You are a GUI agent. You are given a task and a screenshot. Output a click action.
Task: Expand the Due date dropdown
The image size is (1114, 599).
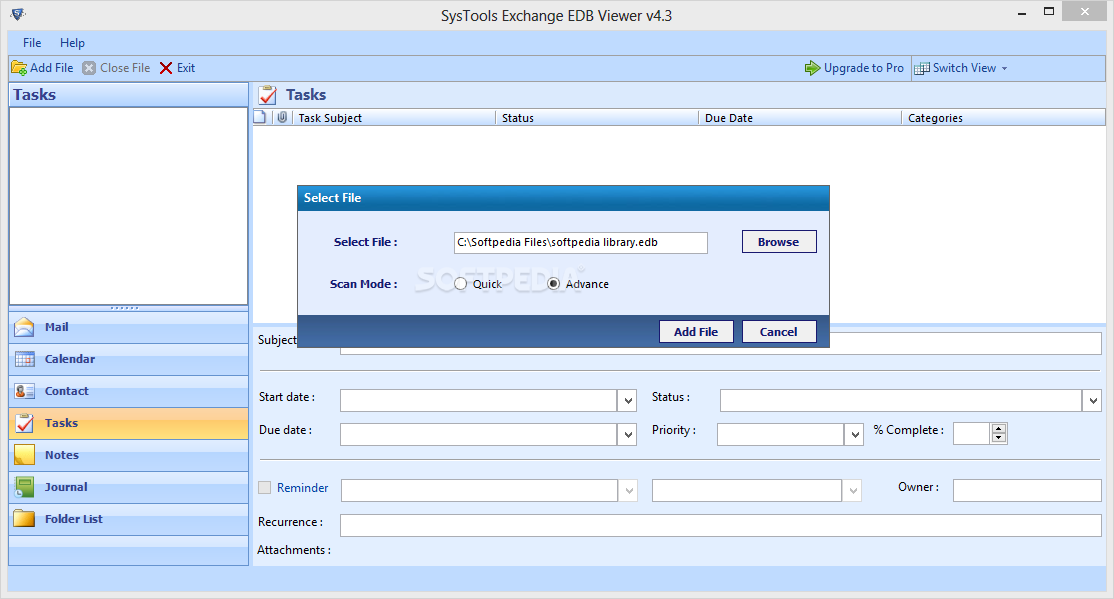click(x=627, y=434)
